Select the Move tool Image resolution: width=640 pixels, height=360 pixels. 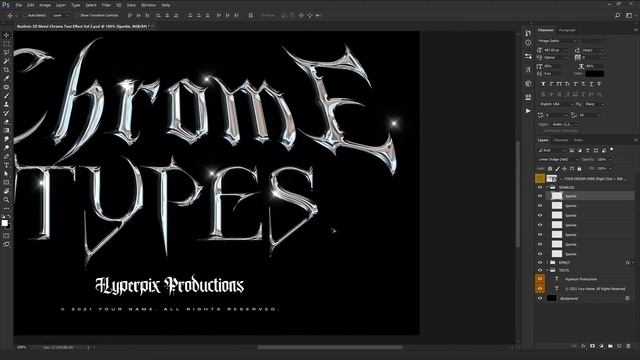6,35
